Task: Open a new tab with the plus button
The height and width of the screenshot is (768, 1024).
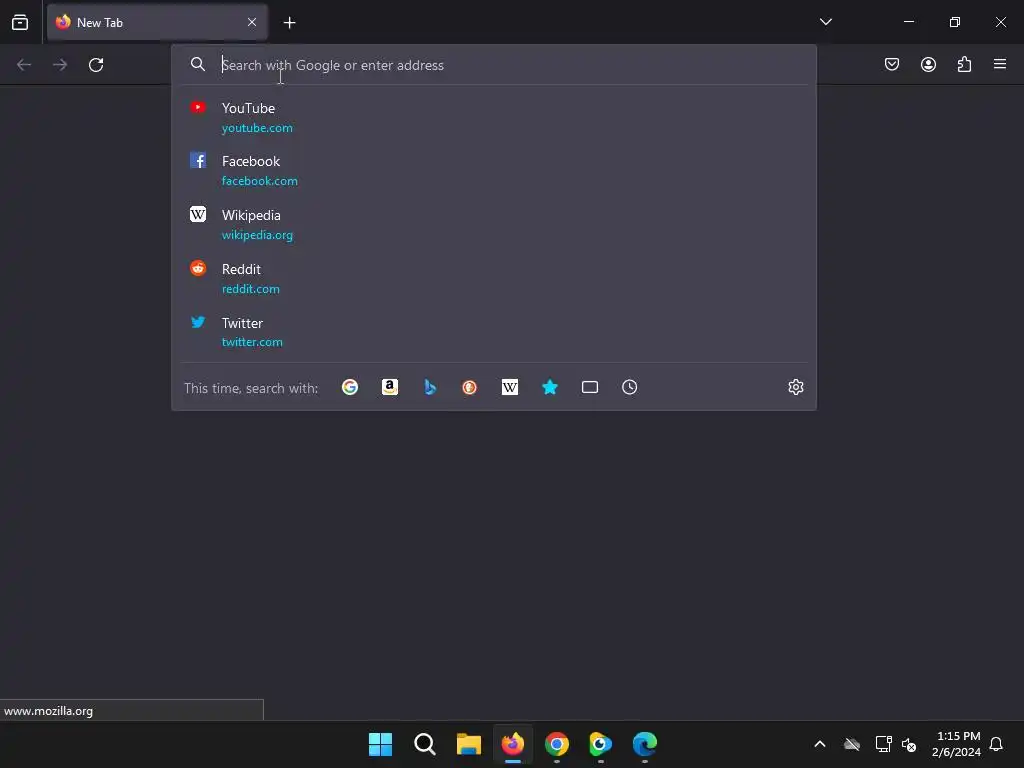Action: coord(289,23)
